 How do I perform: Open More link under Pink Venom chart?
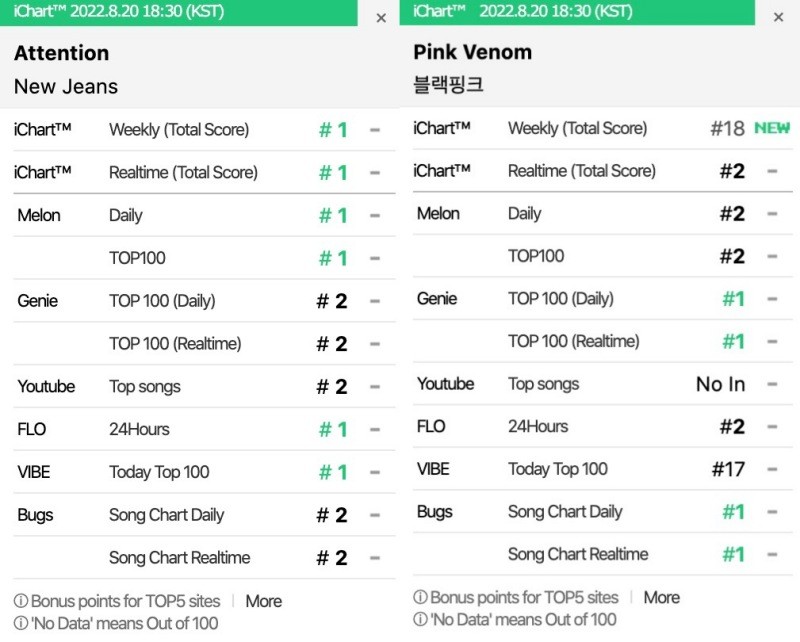[662, 597]
